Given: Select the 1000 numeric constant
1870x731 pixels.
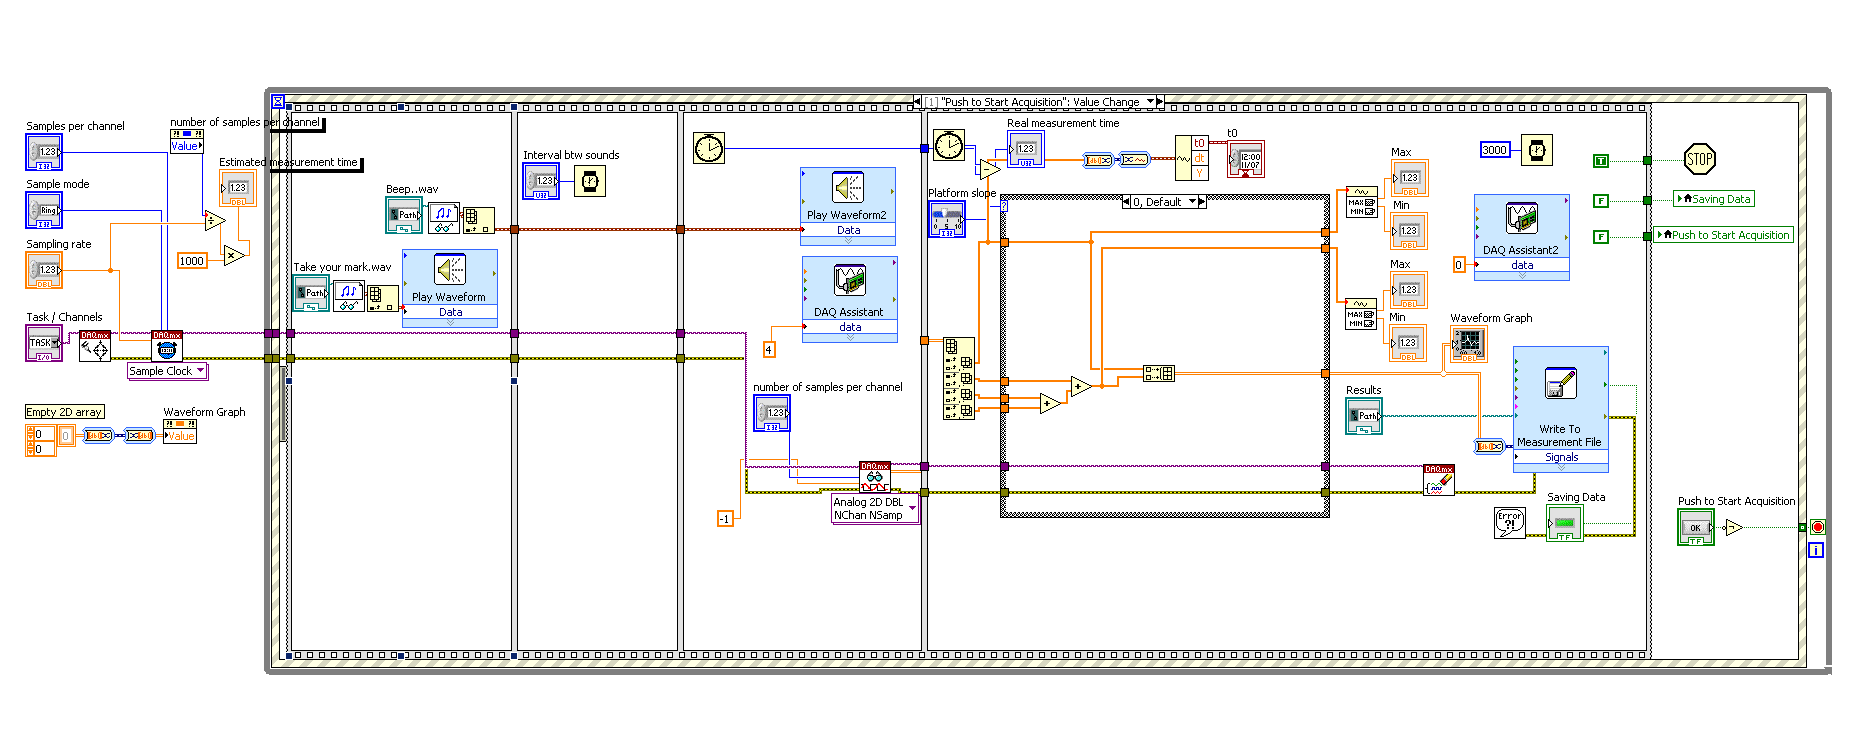Looking at the screenshot, I should pos(192,261).
